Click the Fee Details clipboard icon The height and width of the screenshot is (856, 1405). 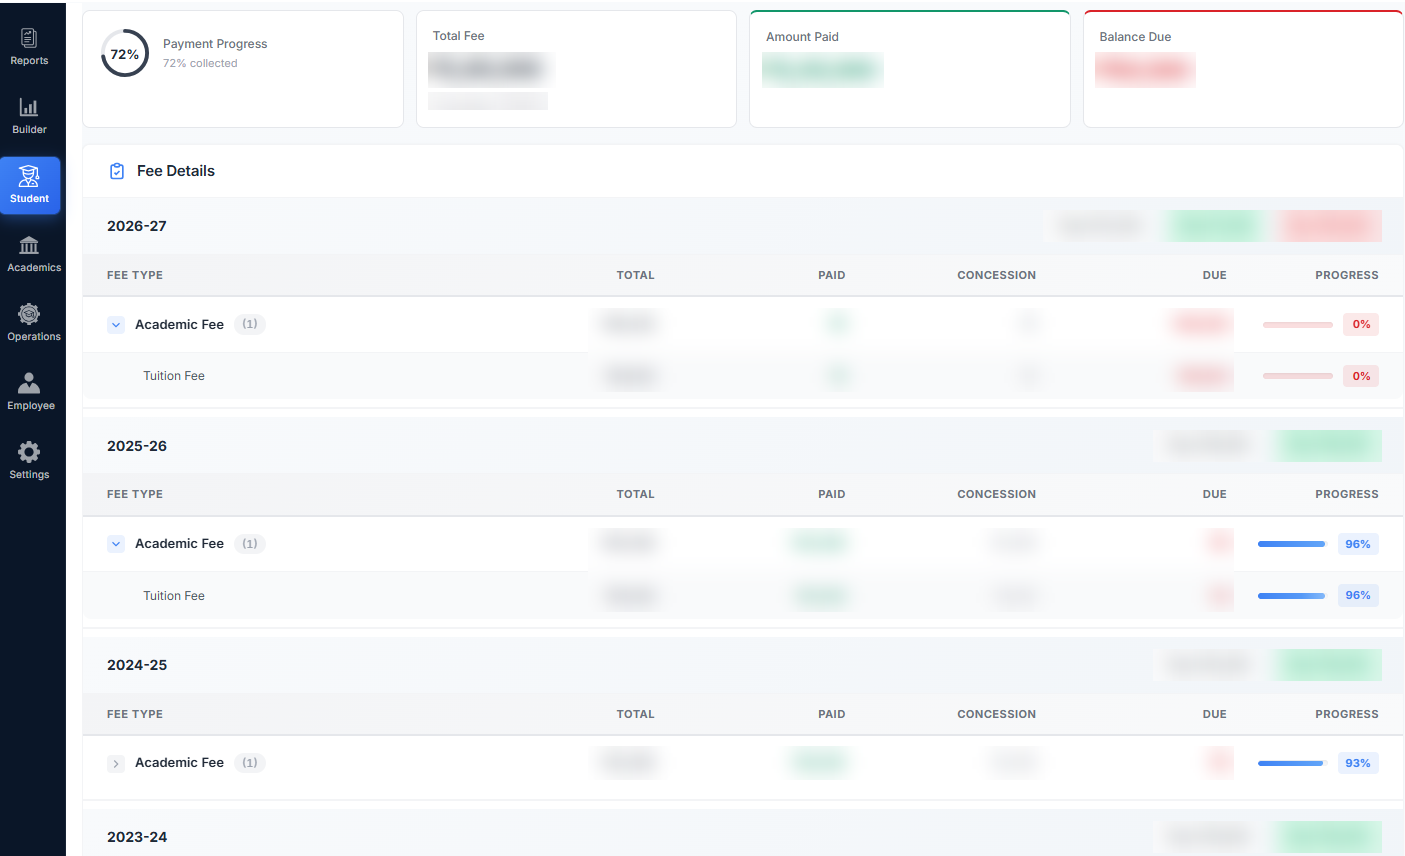coord(117,171)
